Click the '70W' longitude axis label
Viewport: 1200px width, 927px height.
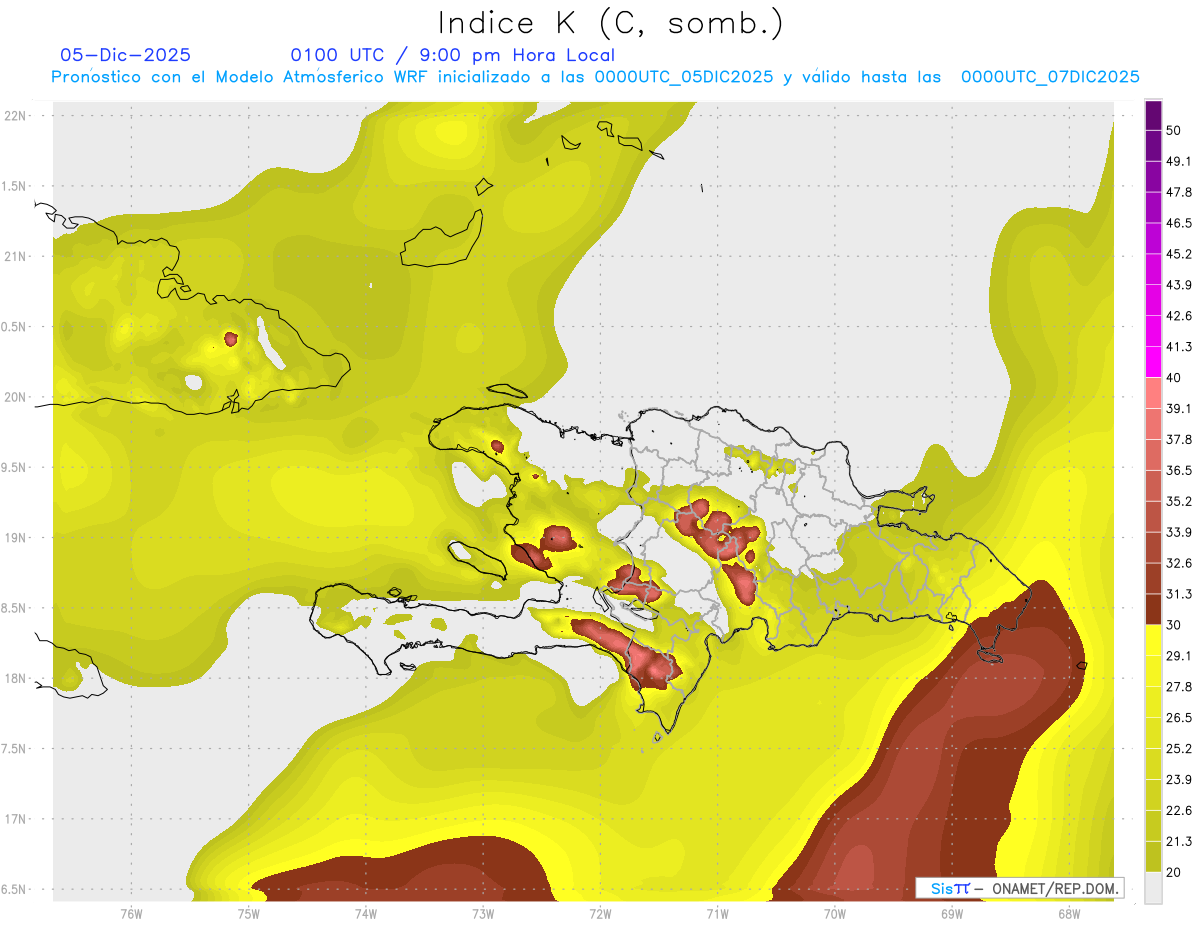(x=834, y=914)
